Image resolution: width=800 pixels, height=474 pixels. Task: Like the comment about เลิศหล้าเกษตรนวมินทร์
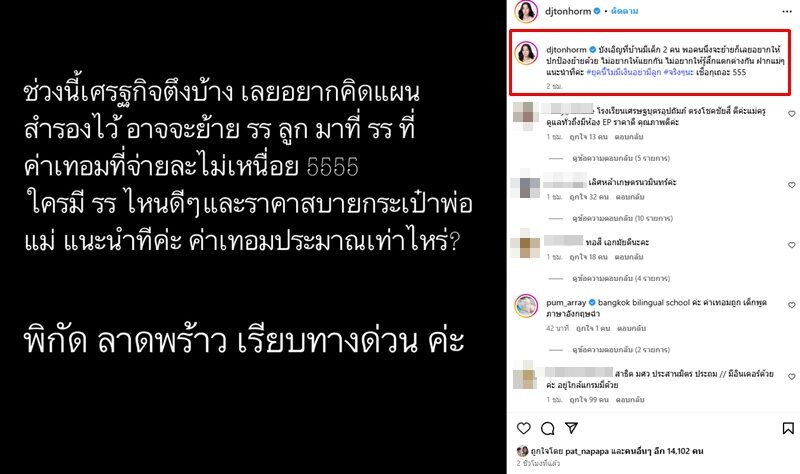(x=791, y=185)
